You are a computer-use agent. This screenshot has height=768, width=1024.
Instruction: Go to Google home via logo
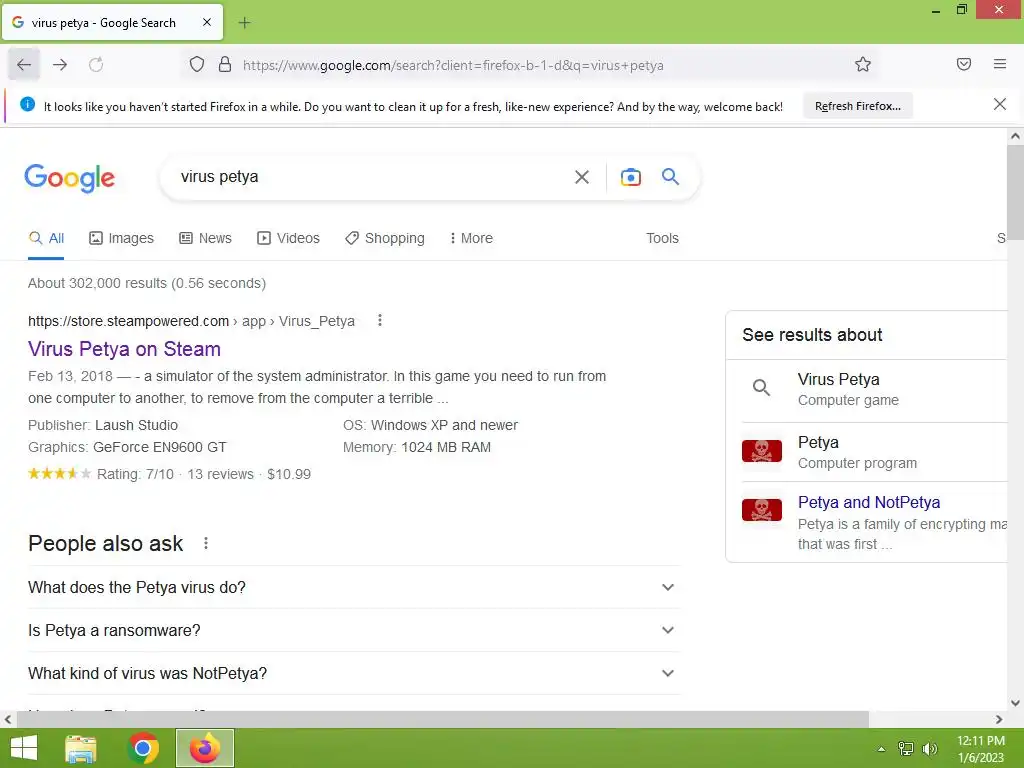[x=70, y=178]
